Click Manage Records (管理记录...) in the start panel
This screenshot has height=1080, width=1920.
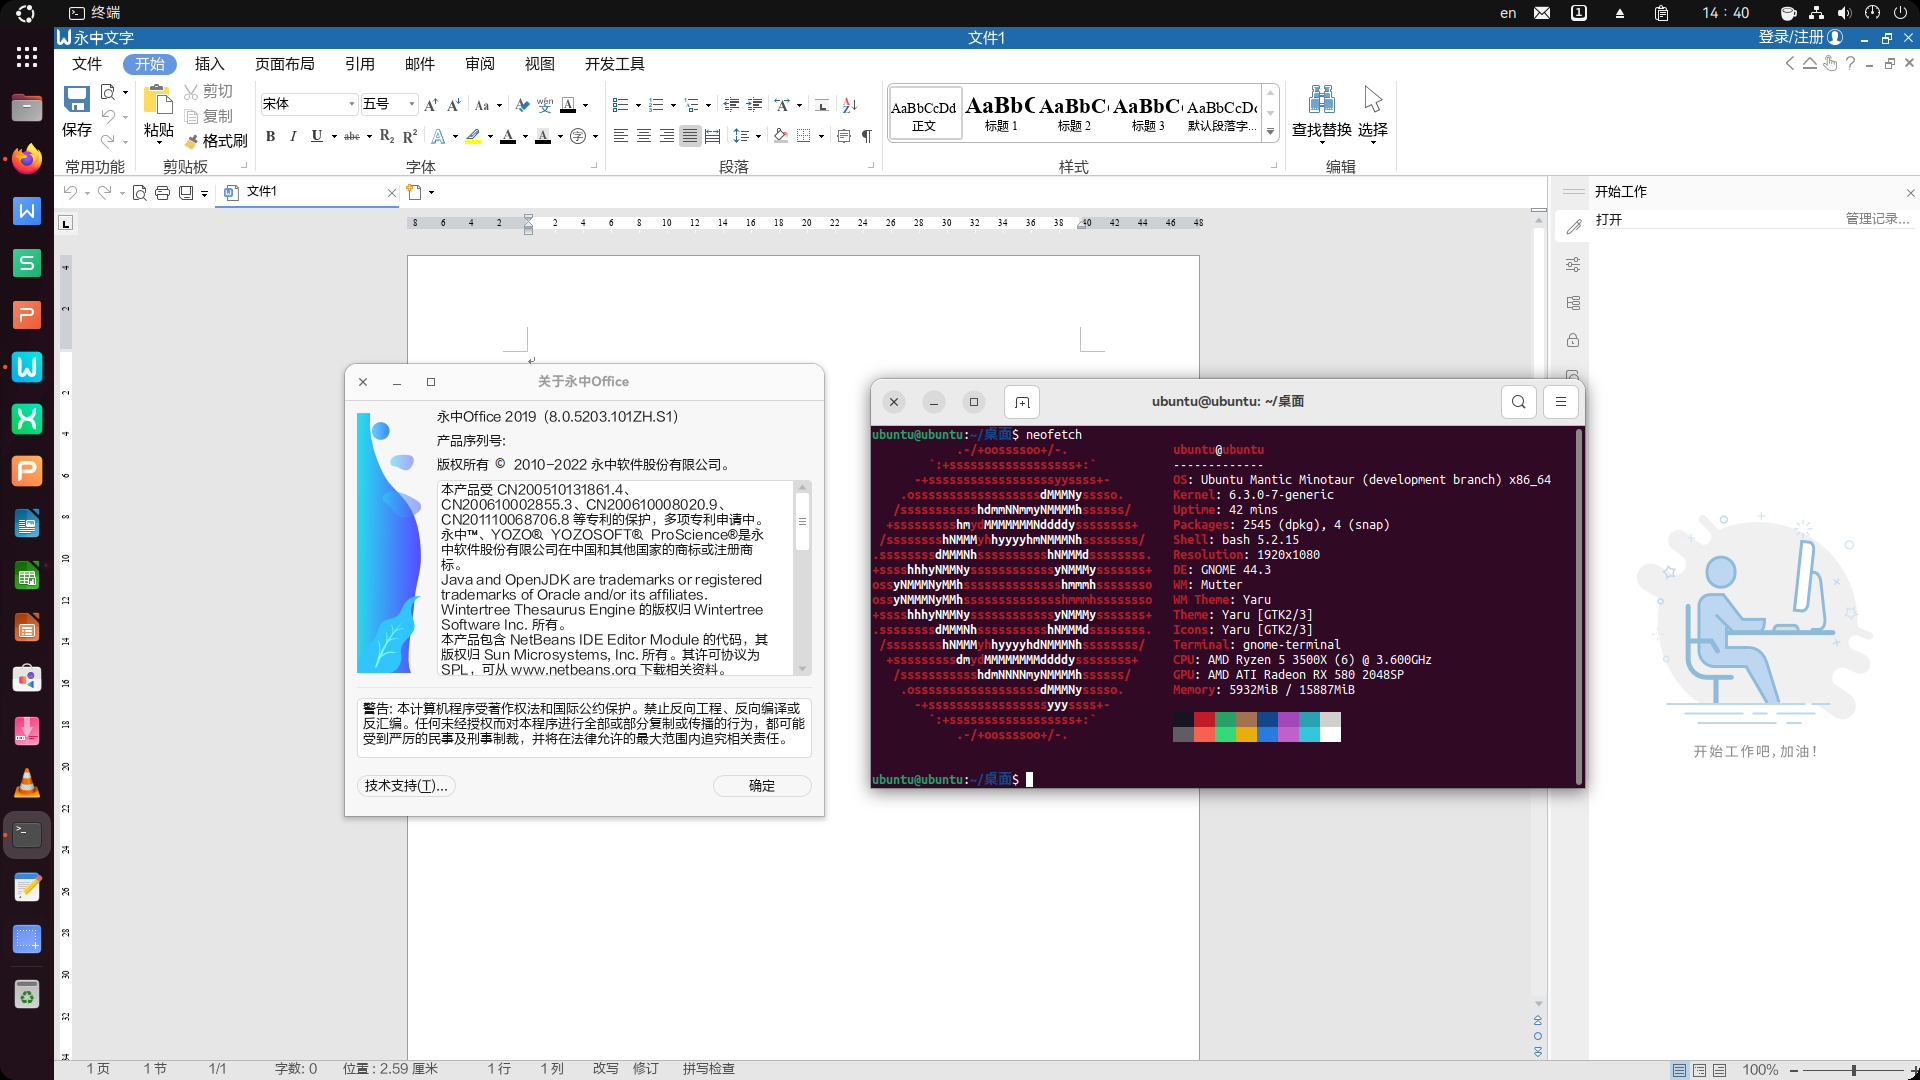coord(1877,219)
